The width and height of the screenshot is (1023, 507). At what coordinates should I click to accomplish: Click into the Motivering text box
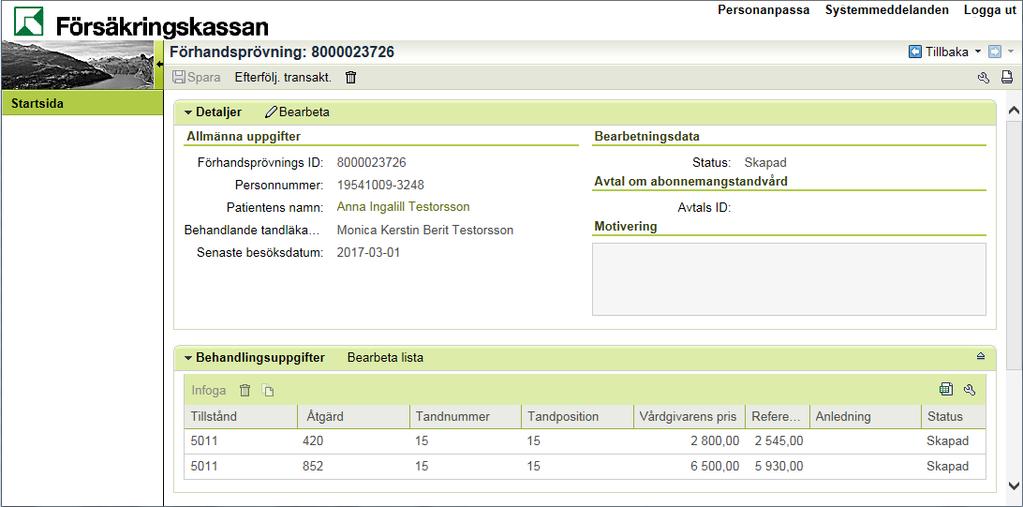(x=789, y=279)
